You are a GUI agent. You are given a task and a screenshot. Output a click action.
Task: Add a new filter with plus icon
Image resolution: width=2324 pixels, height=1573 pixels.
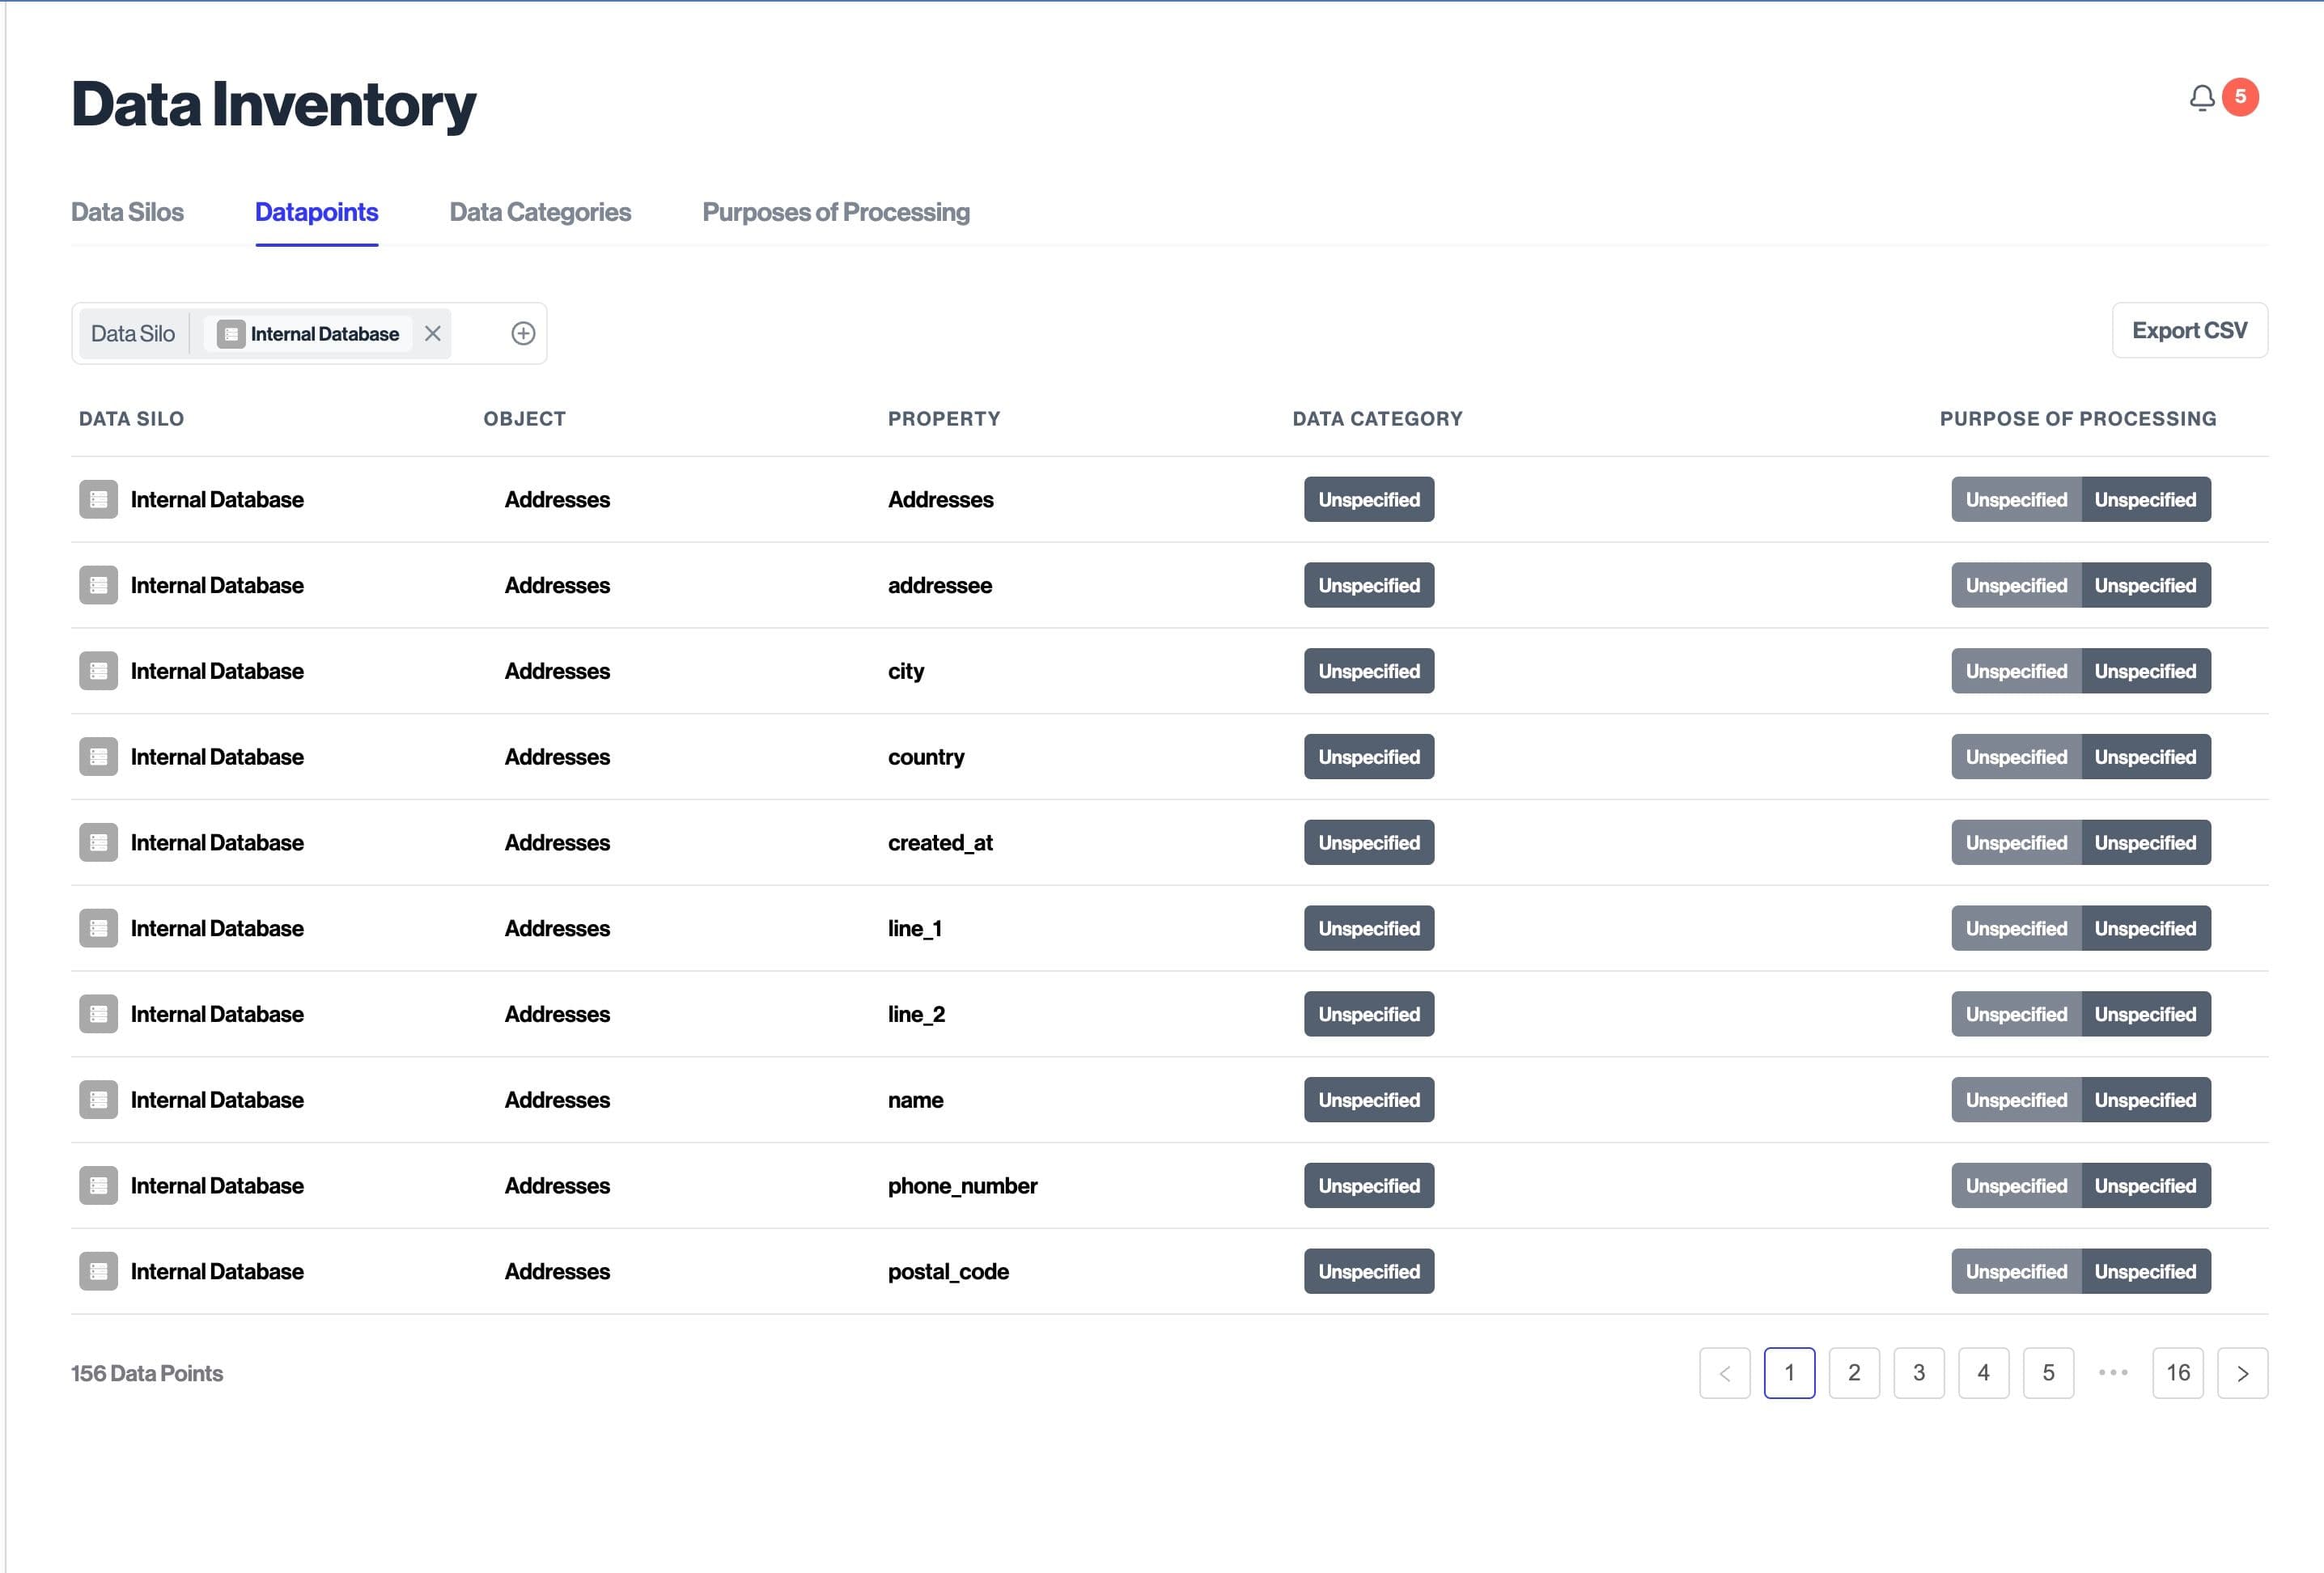pyautogui.click(x=523, y=334)
